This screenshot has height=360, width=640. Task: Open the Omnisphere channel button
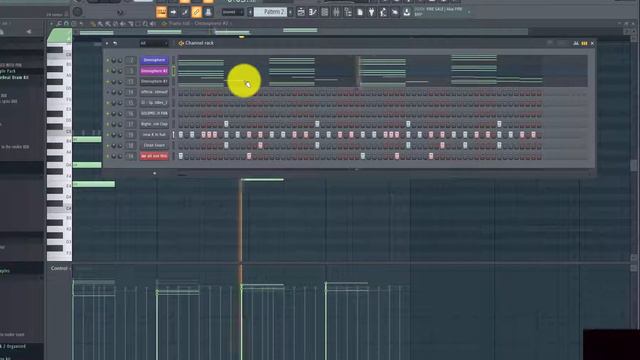tap(154, 60)
